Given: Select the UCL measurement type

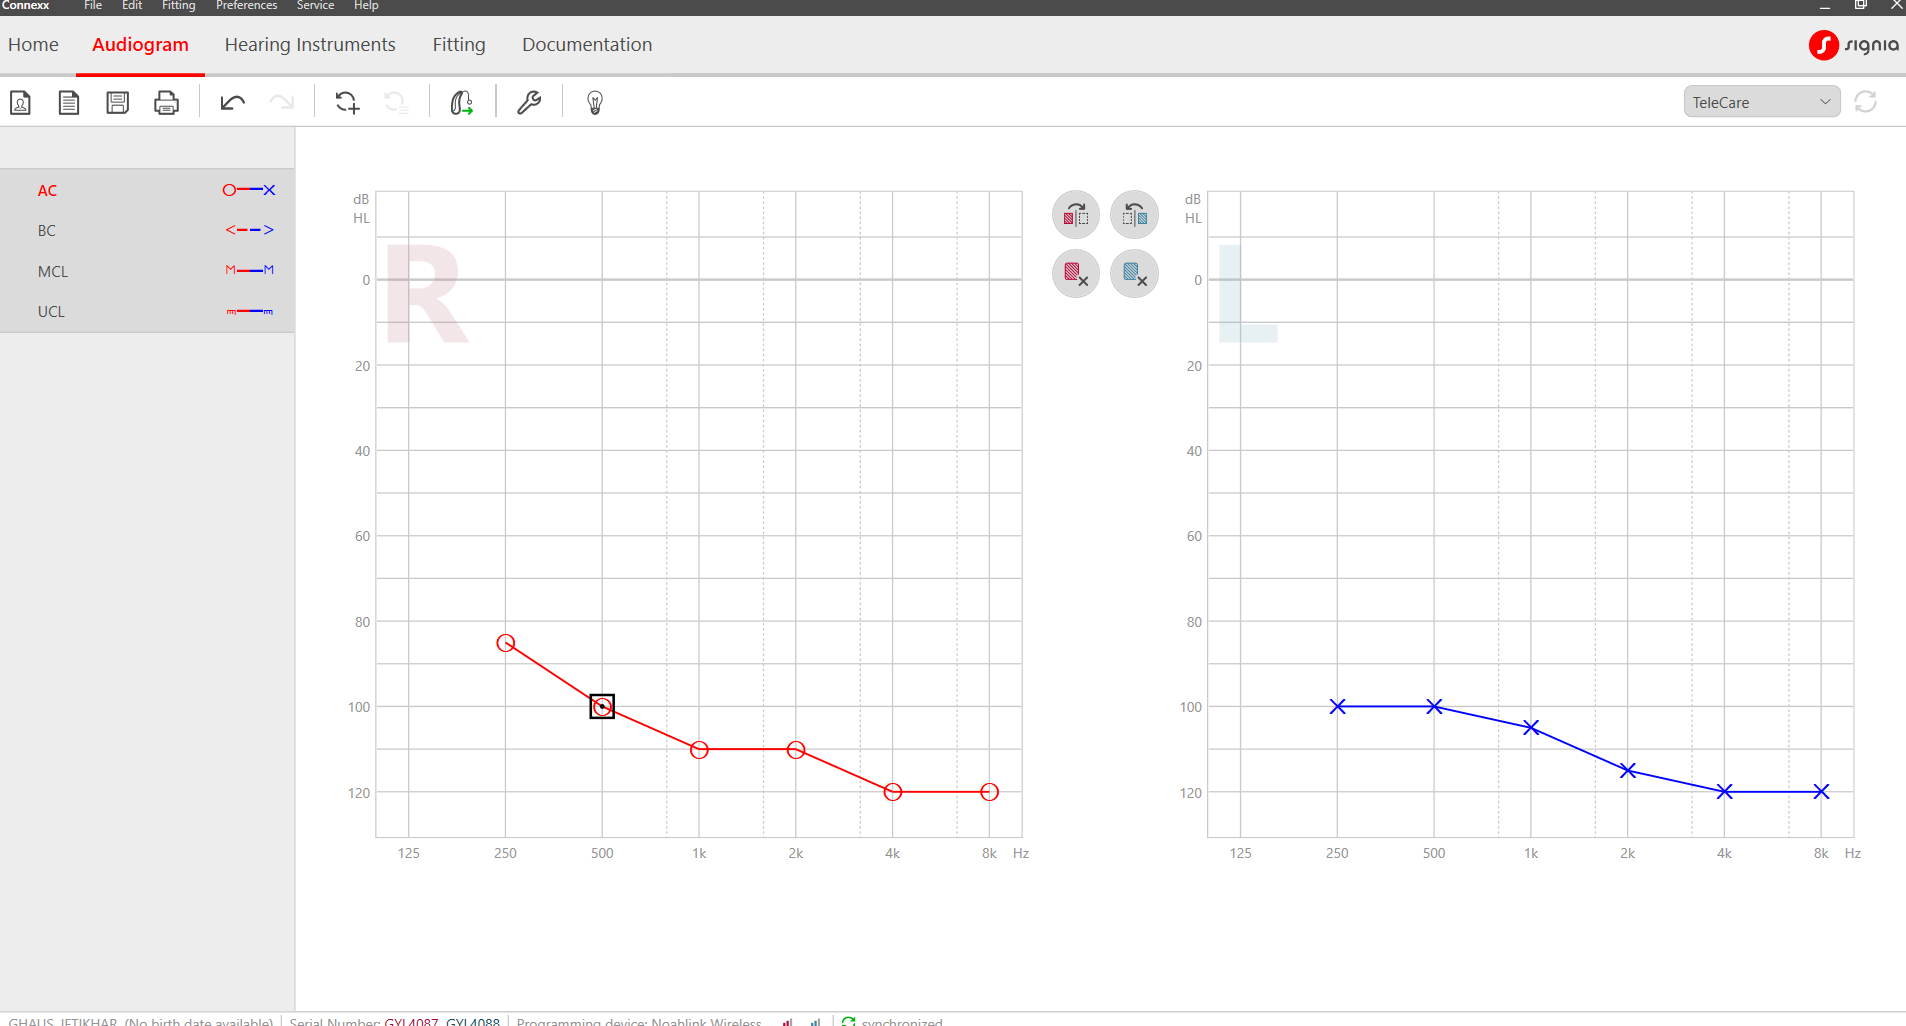Looking at the screenshot, I should click(148, 311).
